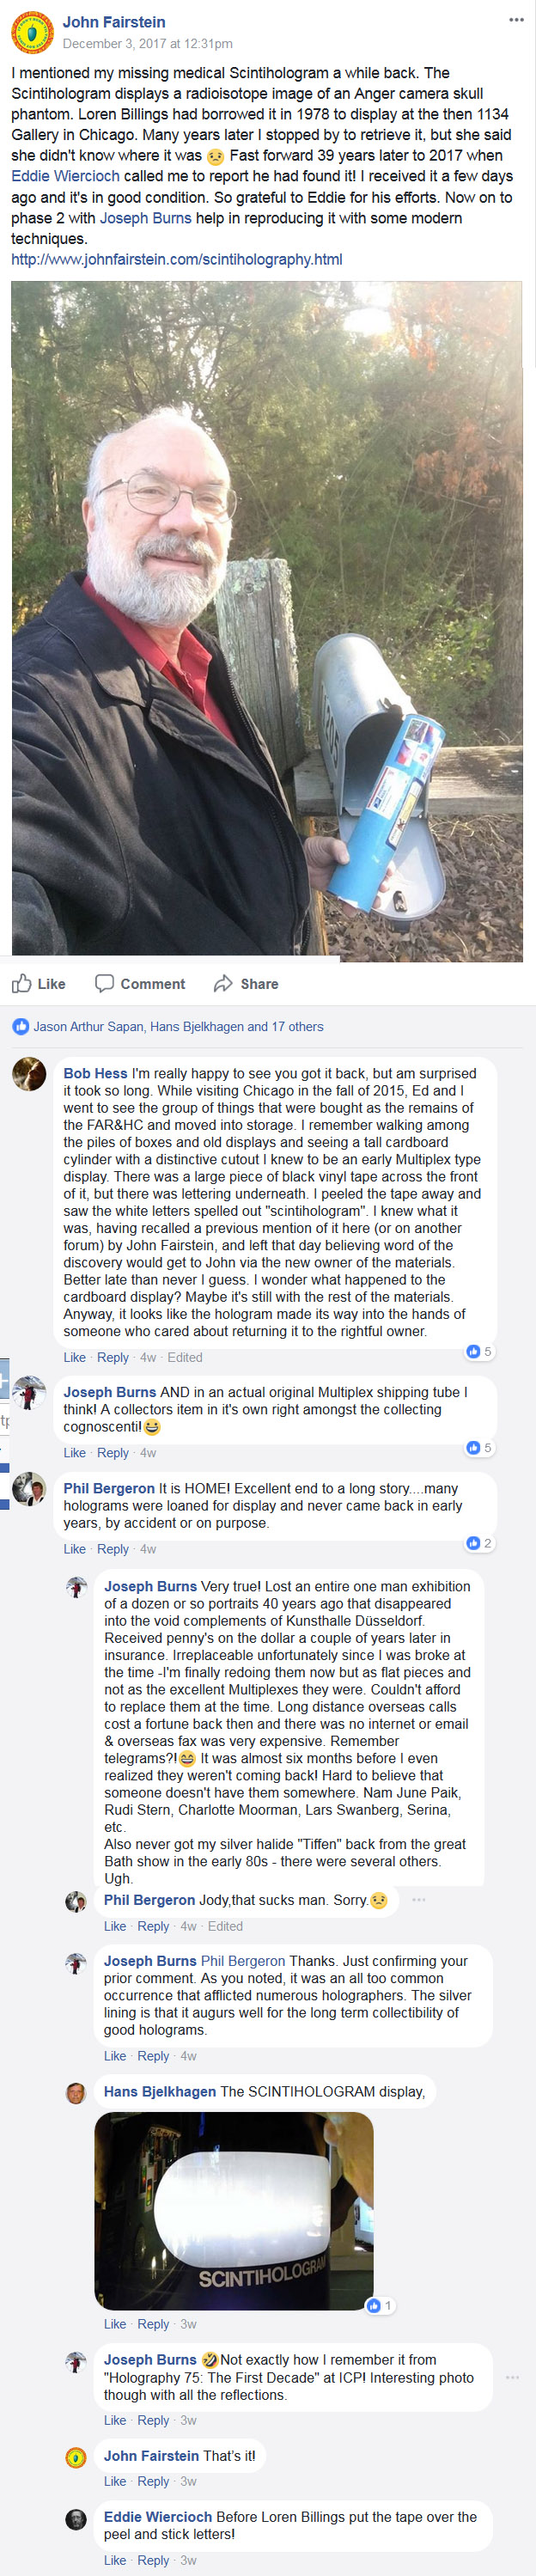Toggle Like on John Fairstein's "That's it!" comment
536x2576 pixels.
click(x=115, y=2481)
